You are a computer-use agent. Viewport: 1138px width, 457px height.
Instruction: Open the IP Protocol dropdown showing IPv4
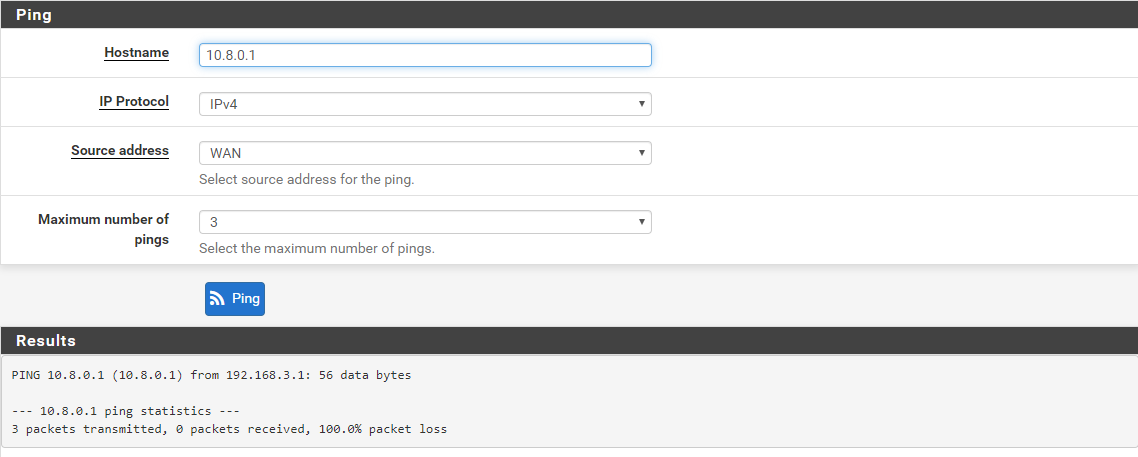click(x=425, y=104)
